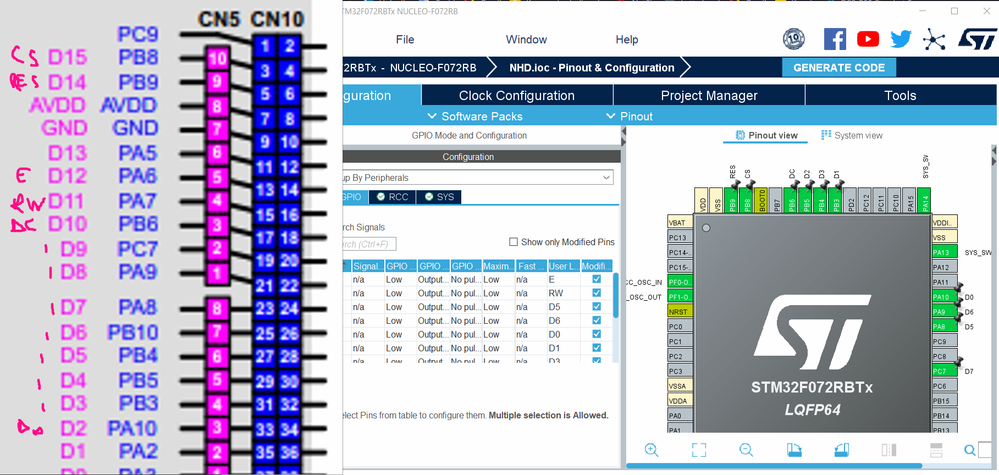Select pin PA13 on the chip

[x=944, y=252]
